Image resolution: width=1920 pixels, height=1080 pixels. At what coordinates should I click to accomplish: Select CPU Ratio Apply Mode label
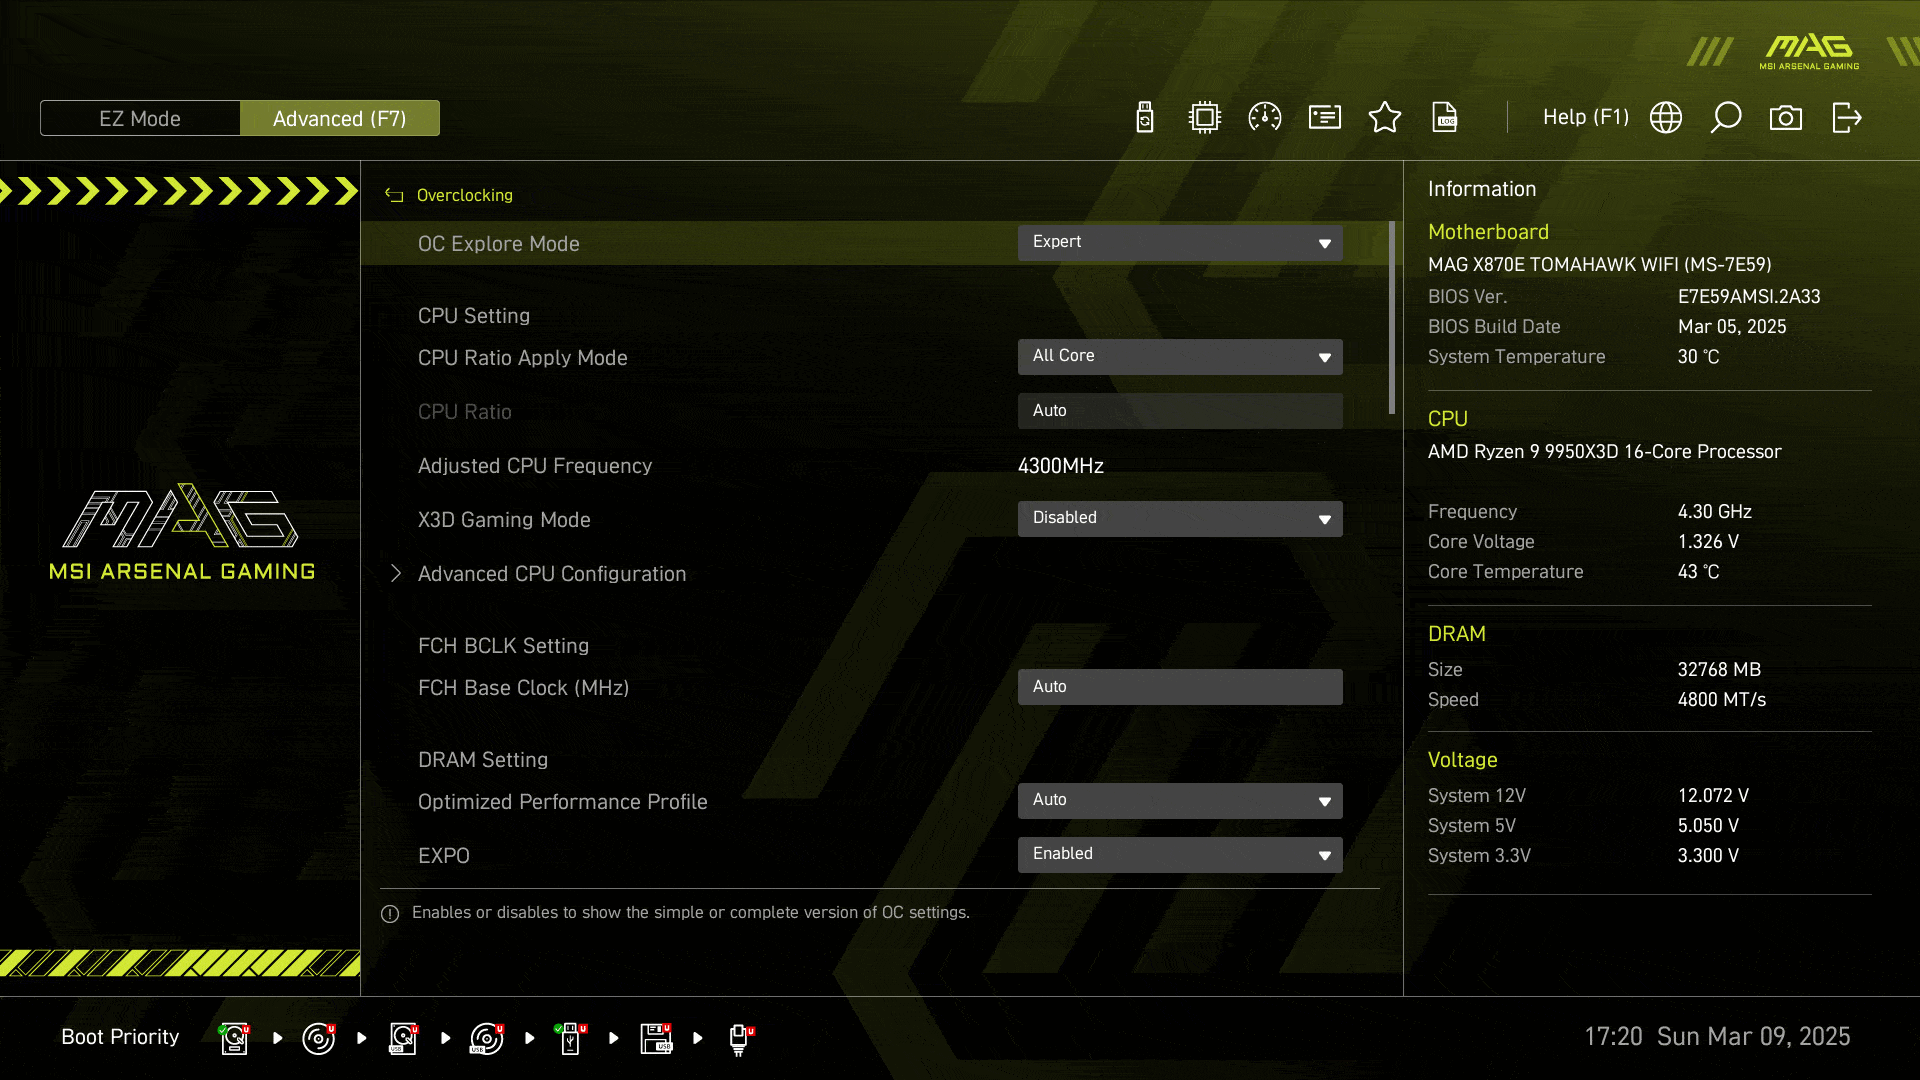coord(523,358)
